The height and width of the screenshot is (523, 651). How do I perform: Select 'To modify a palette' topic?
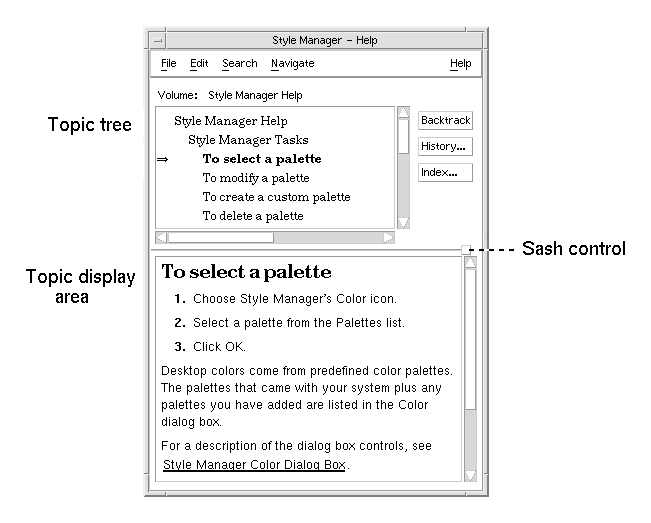coord(256,178)
